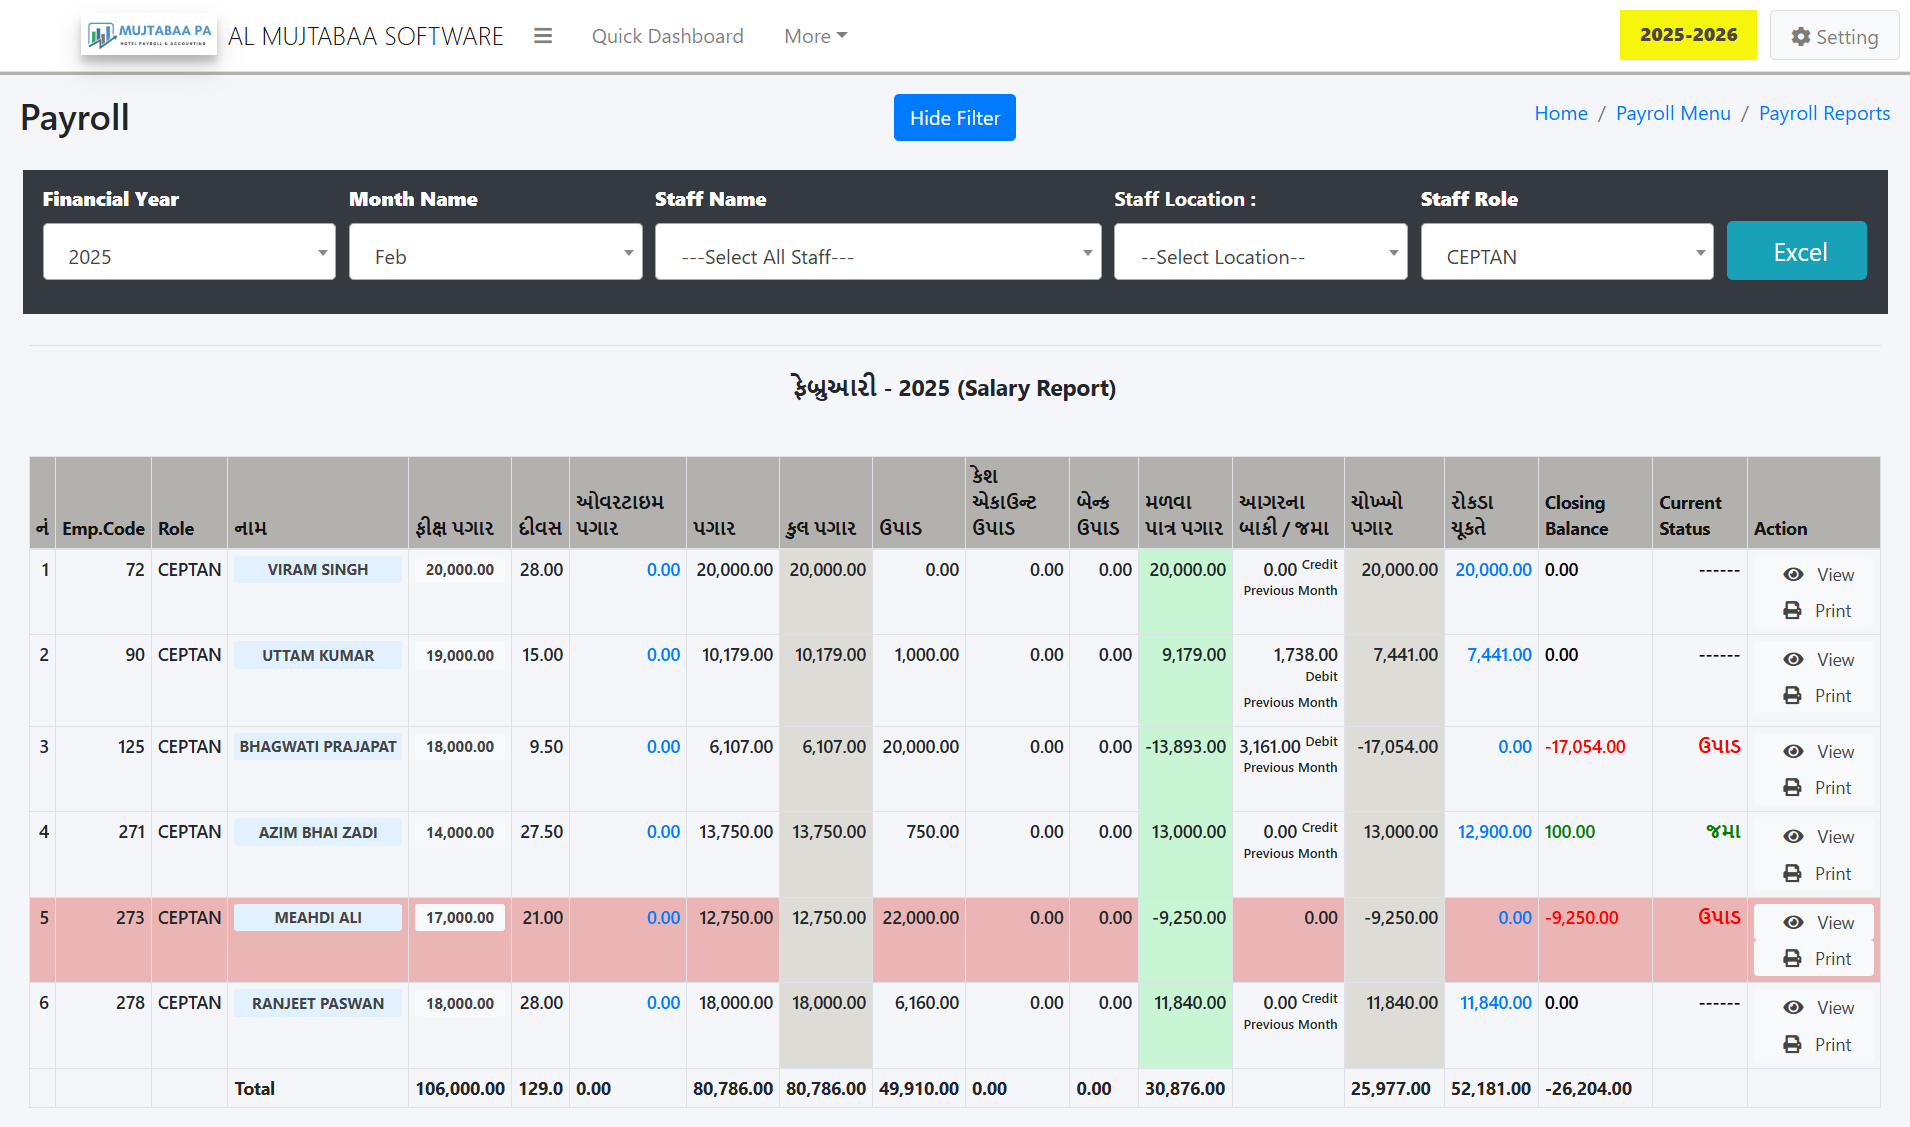Open the Staff Role dropdown showing CEPTAN

pos(1566,256)
